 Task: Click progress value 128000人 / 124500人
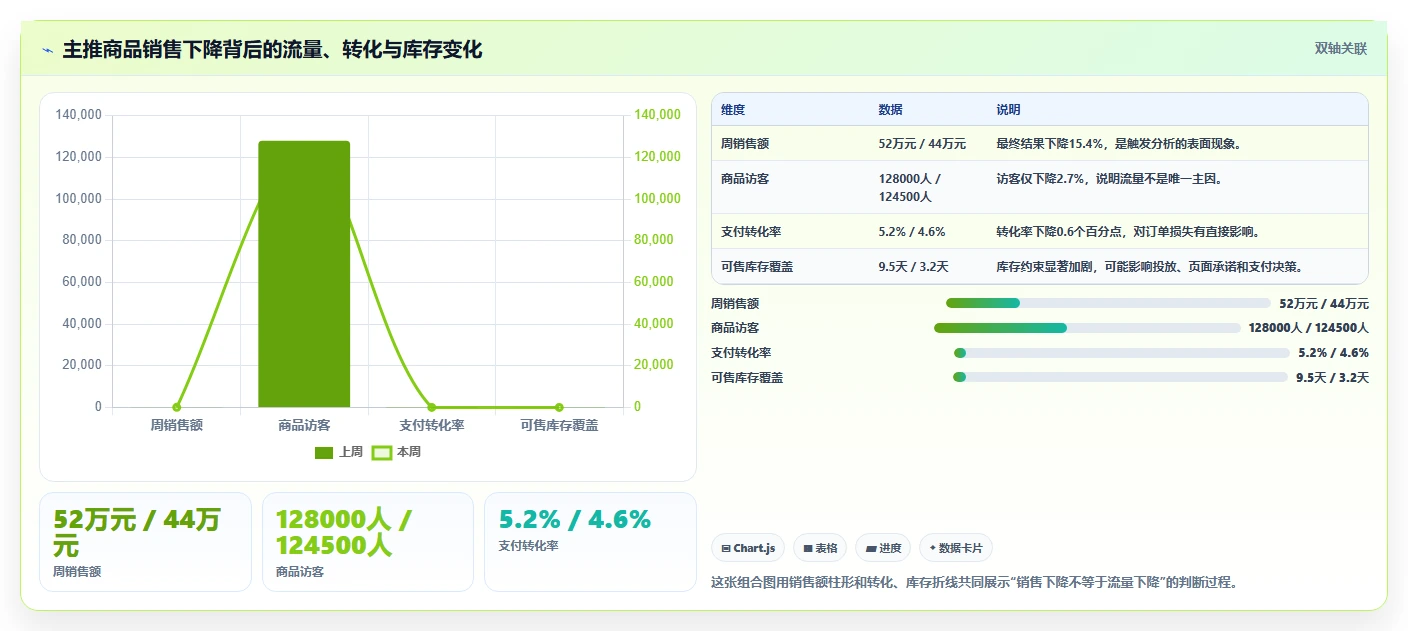(1309, 328)
